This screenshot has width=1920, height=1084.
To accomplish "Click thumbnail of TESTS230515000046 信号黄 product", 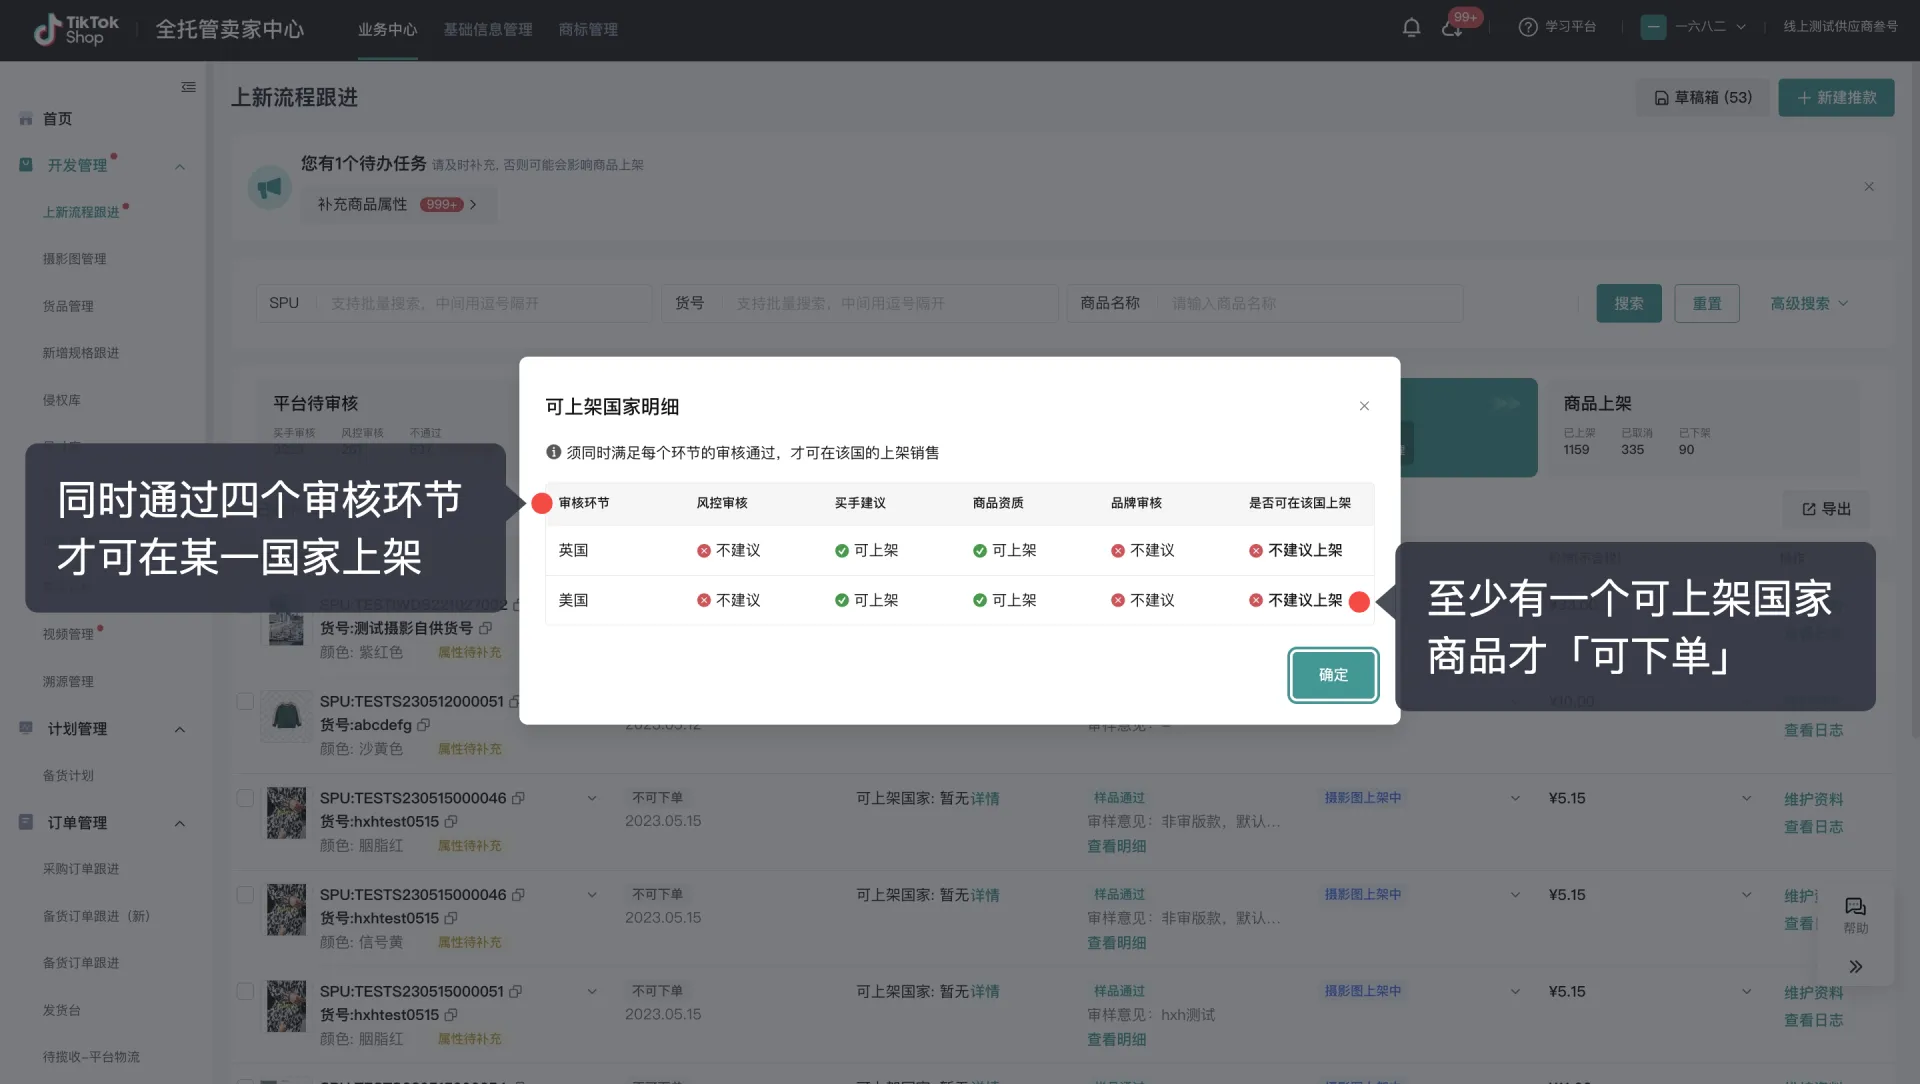I will (286, 909).
